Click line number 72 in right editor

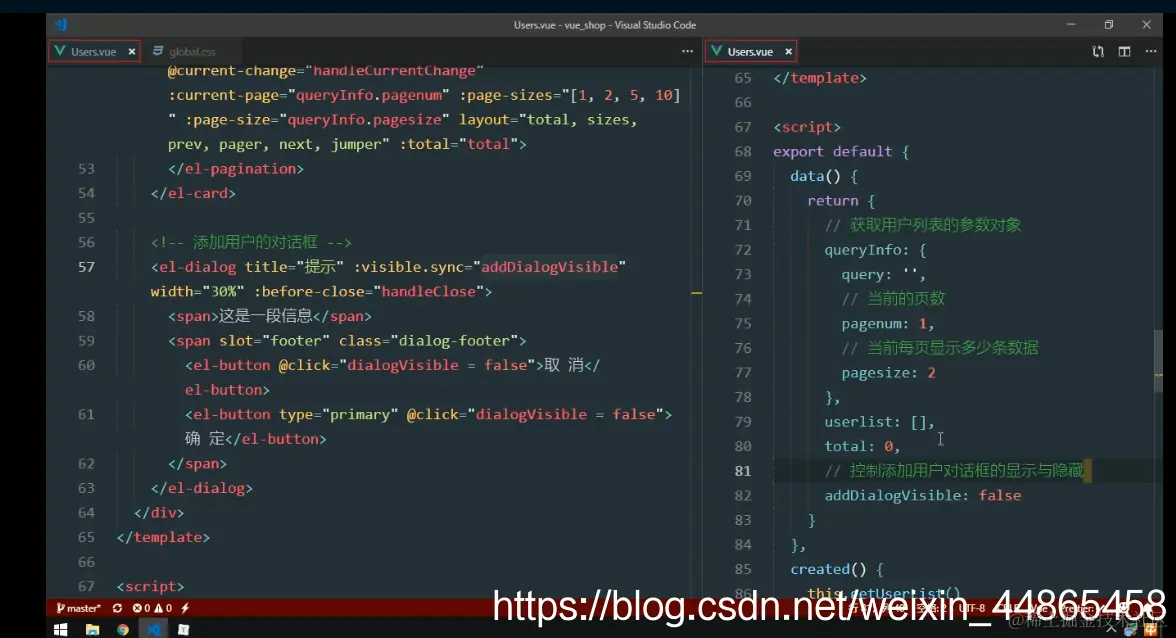tap(742, 250)
